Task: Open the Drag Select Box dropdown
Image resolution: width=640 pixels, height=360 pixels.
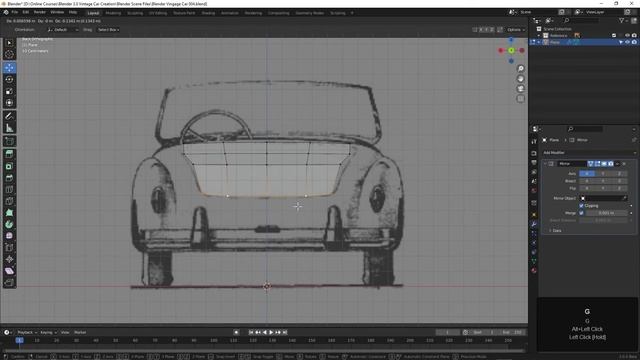Action: [108, 30]
